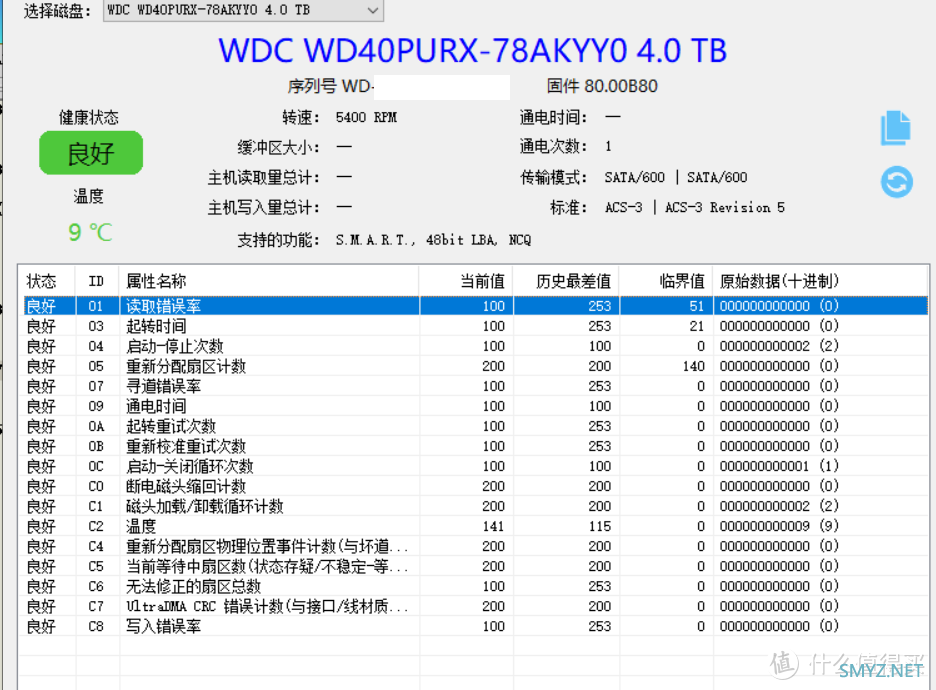Click the refresh icon
Viewport: 936px width, 690px height.
point(897,182)
